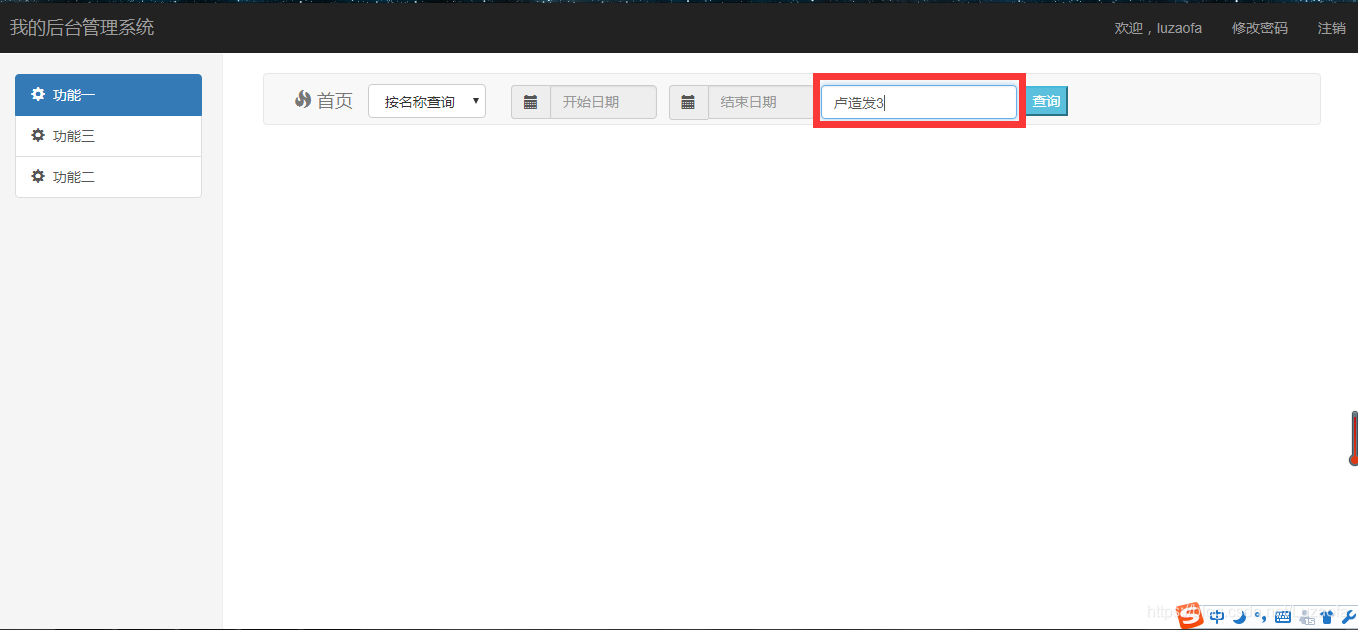Click the Sogou input method logo
The width and height of the screenshot is (1358, 630).
coord(1190,615)
